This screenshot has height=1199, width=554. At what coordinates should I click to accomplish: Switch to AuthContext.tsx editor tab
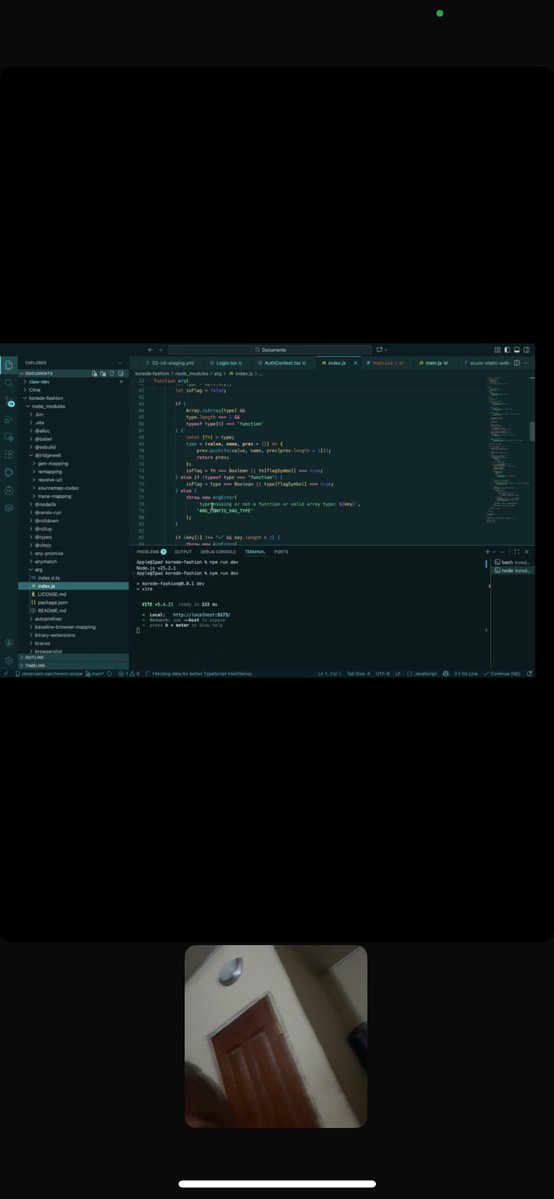284,362
